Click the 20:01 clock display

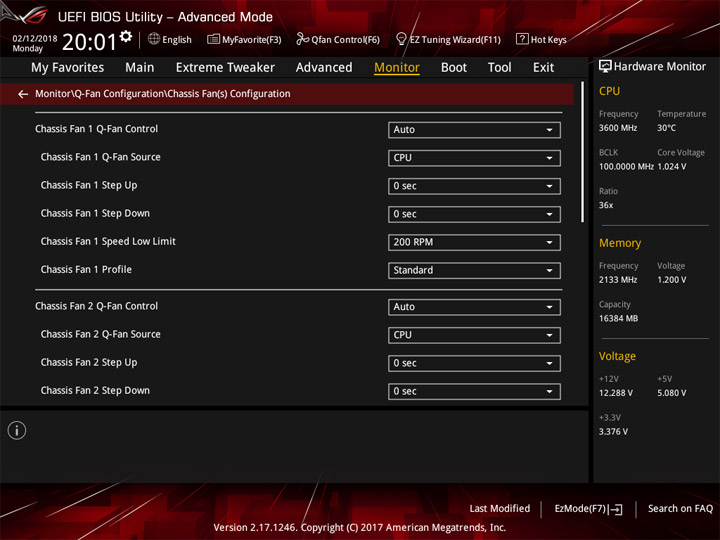(90, 42)
